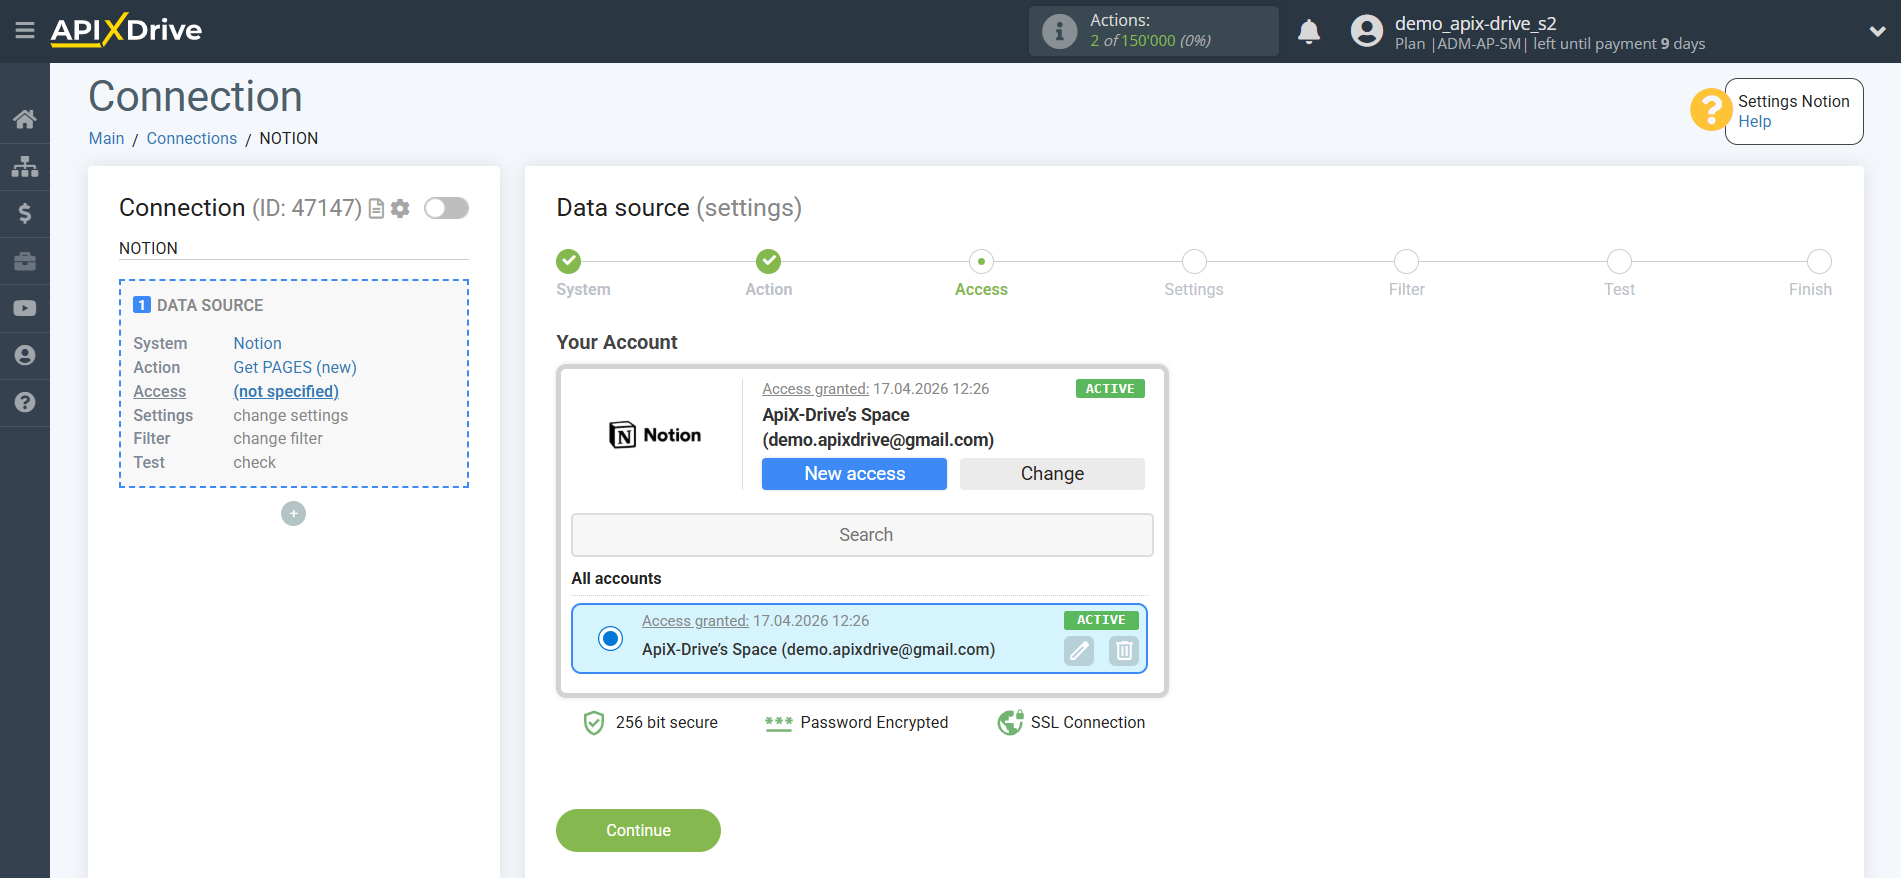The width and height of the screenshot is (1901, 878).
Task: Click the SSL Connection globe icon
Action: (1010, 722)
